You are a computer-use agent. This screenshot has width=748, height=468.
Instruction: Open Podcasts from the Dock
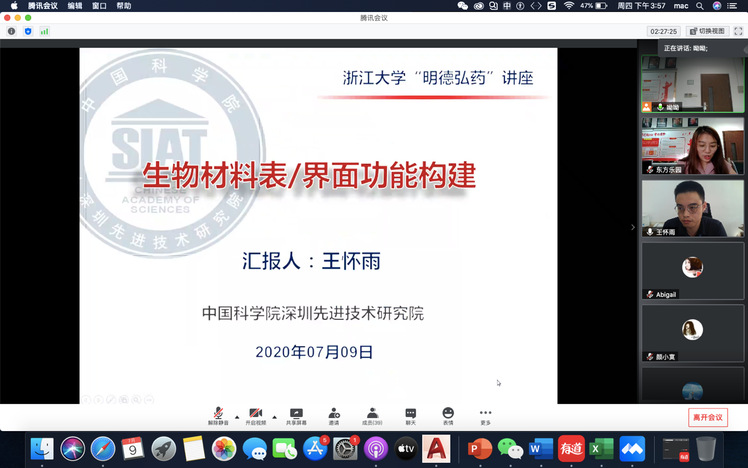[375, 448]
